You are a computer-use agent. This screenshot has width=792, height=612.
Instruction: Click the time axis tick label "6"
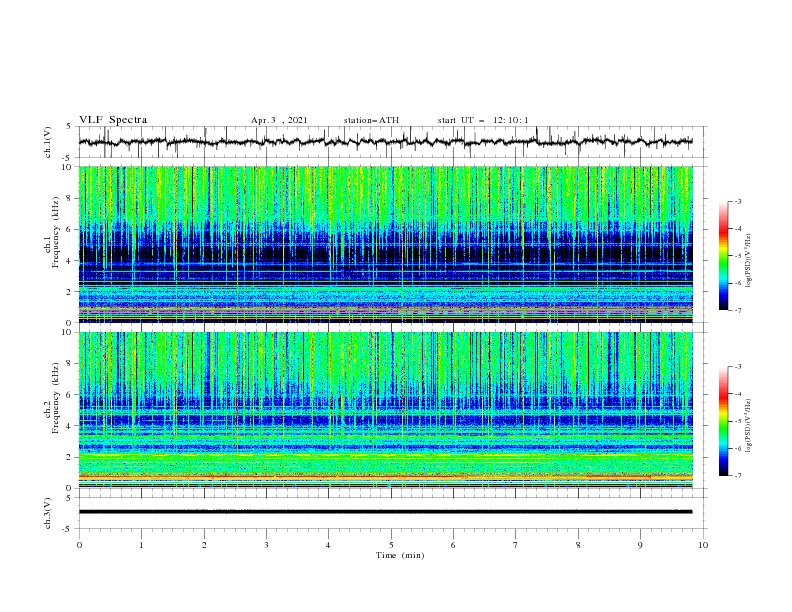coord(453,545)
